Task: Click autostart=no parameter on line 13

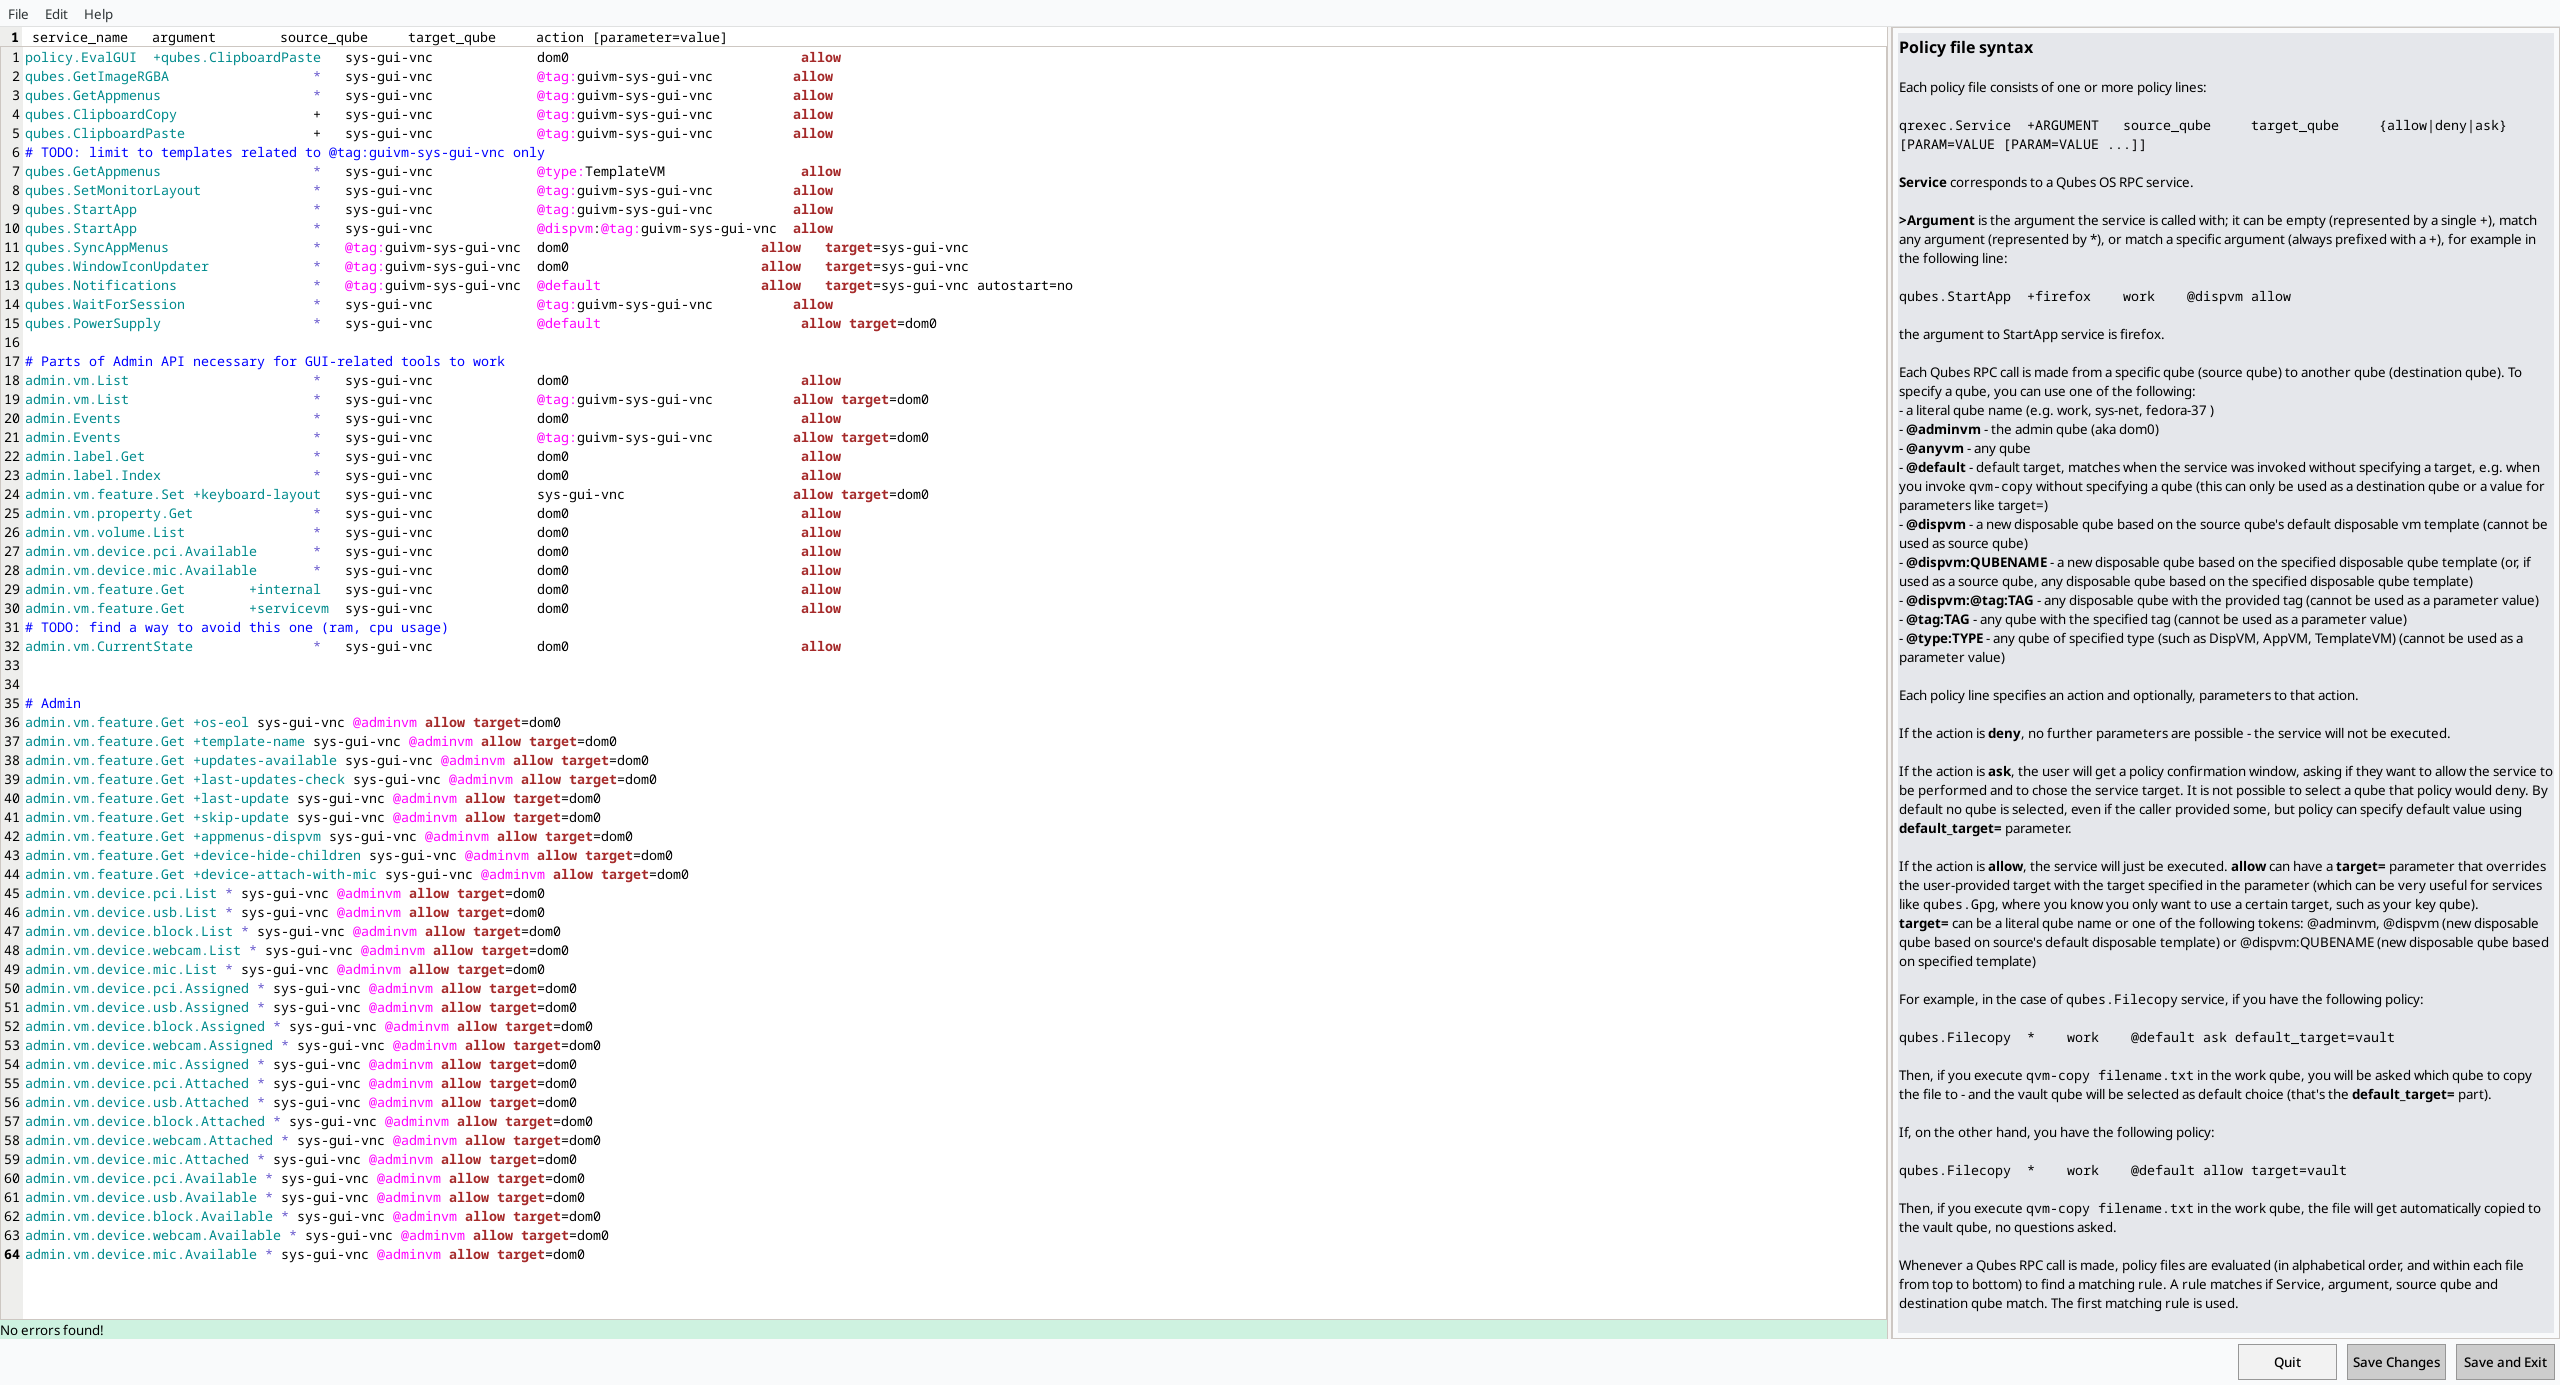Action: pos(1024,286)
